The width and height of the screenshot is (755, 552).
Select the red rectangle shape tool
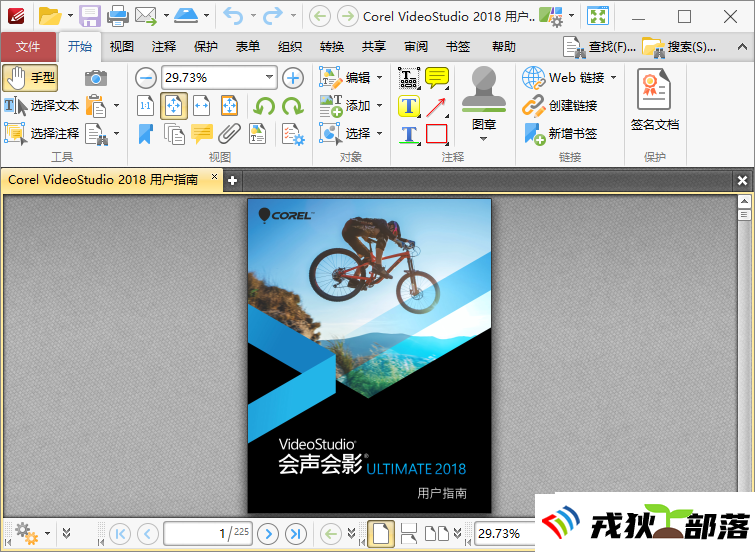tap(437, 134)
